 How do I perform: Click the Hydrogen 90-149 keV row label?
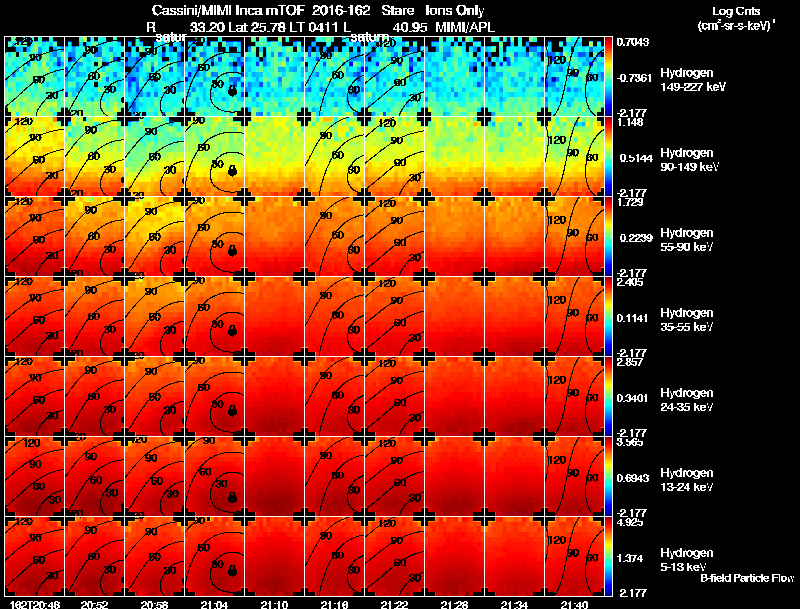point(689,160)
